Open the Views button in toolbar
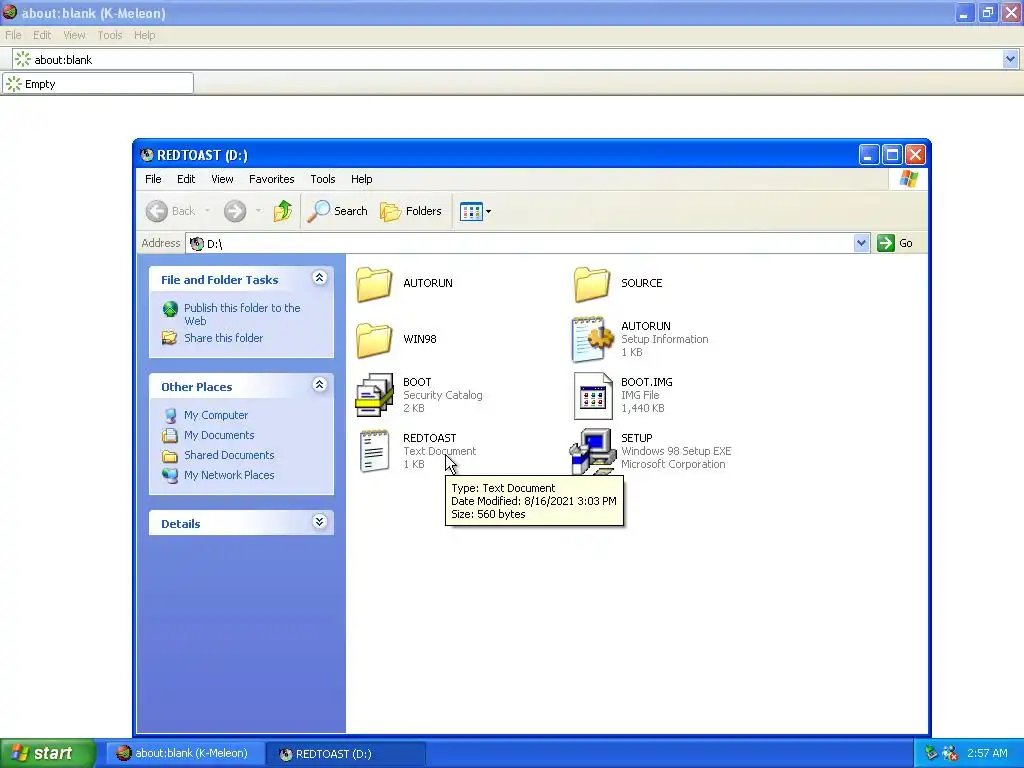This screenshot has width=1024, height=768. coord(470,212)
